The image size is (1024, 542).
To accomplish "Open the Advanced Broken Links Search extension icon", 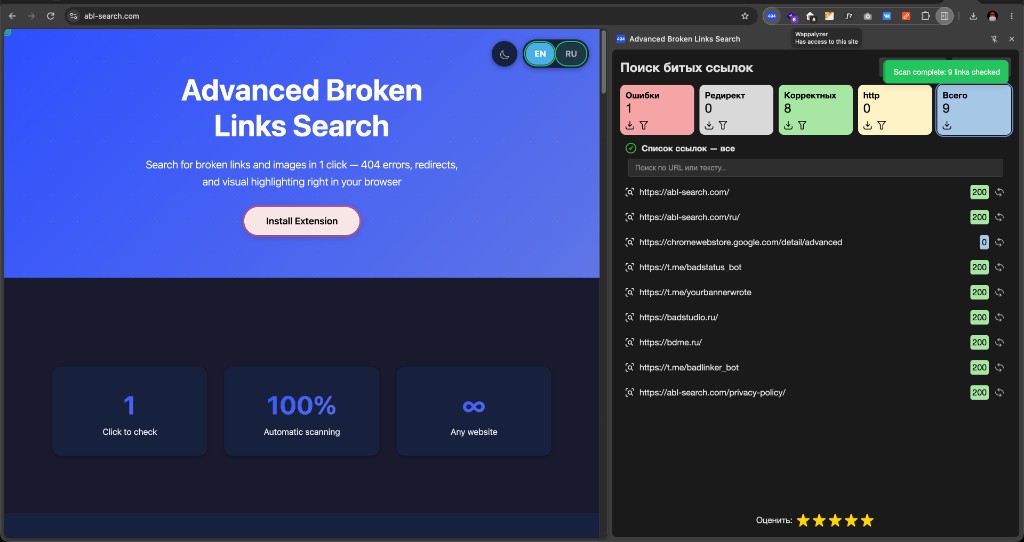I will (772, 16).
